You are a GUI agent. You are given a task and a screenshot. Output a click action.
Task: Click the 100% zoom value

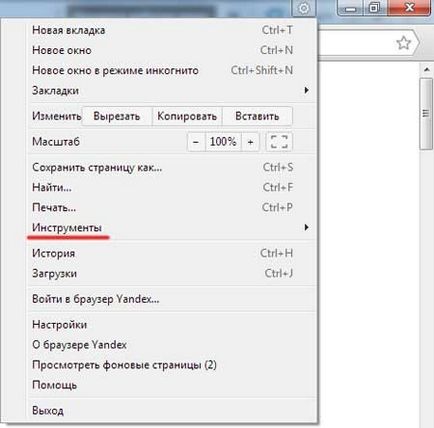pyautogui.click(x=223, y=142)
